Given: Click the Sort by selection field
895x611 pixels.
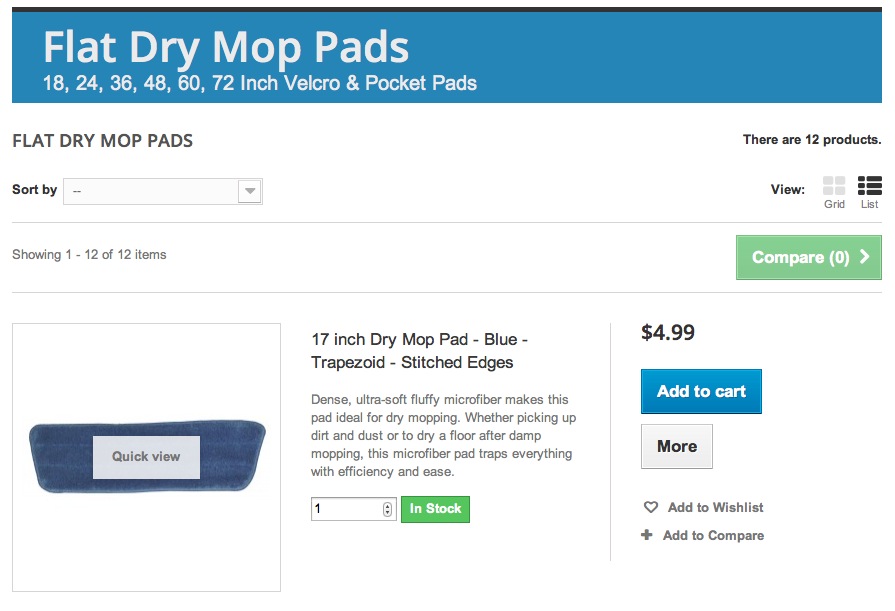Looking at the screenshot, I should pyautogui.click(x=152, y=191).
